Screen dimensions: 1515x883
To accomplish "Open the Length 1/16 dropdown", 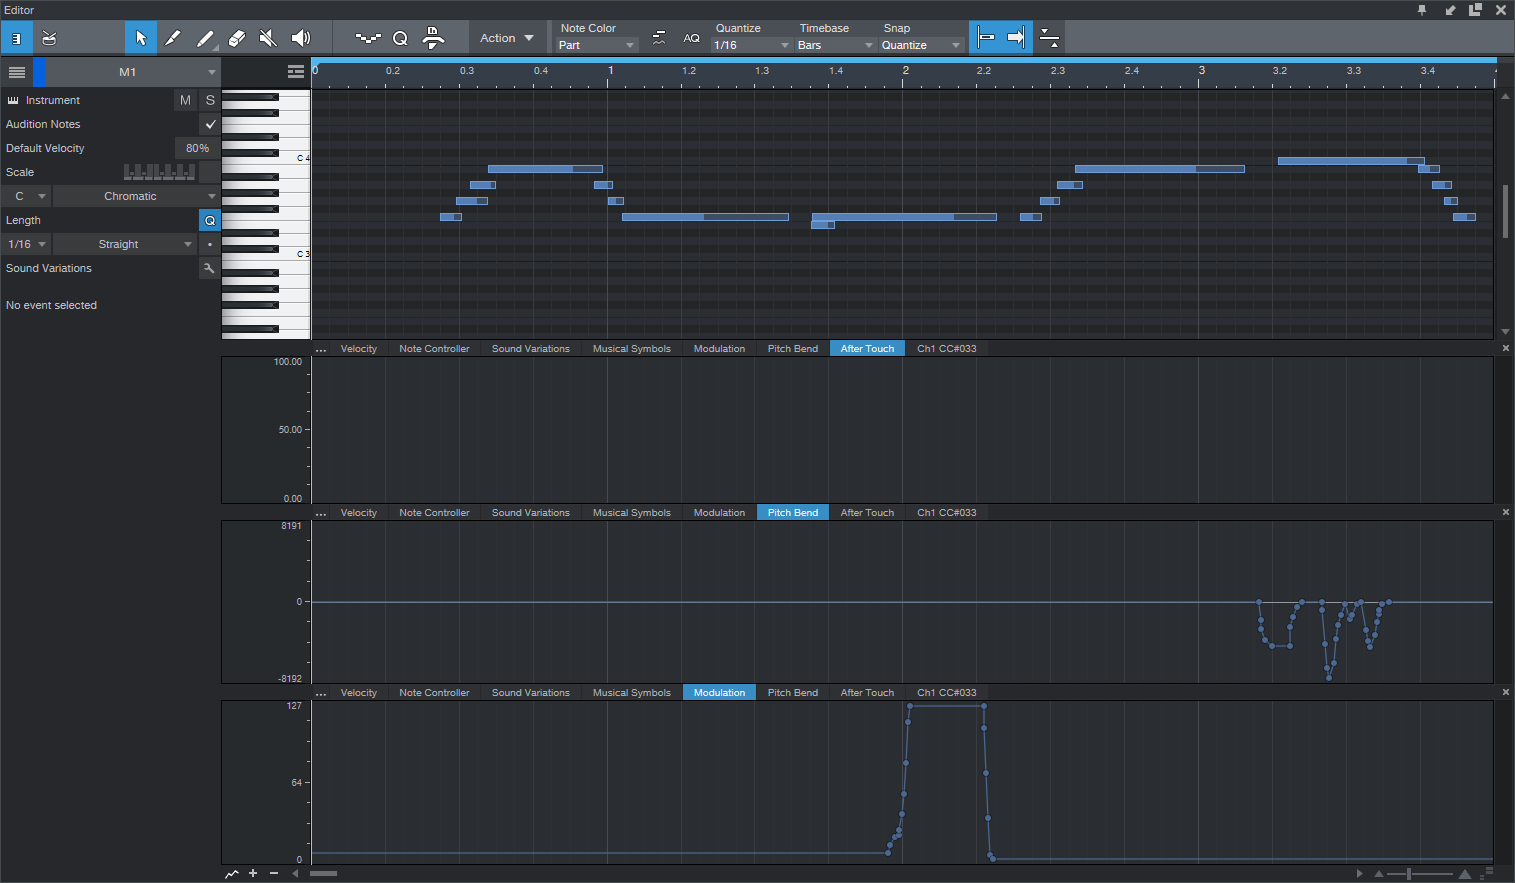I will pos(26,244).
